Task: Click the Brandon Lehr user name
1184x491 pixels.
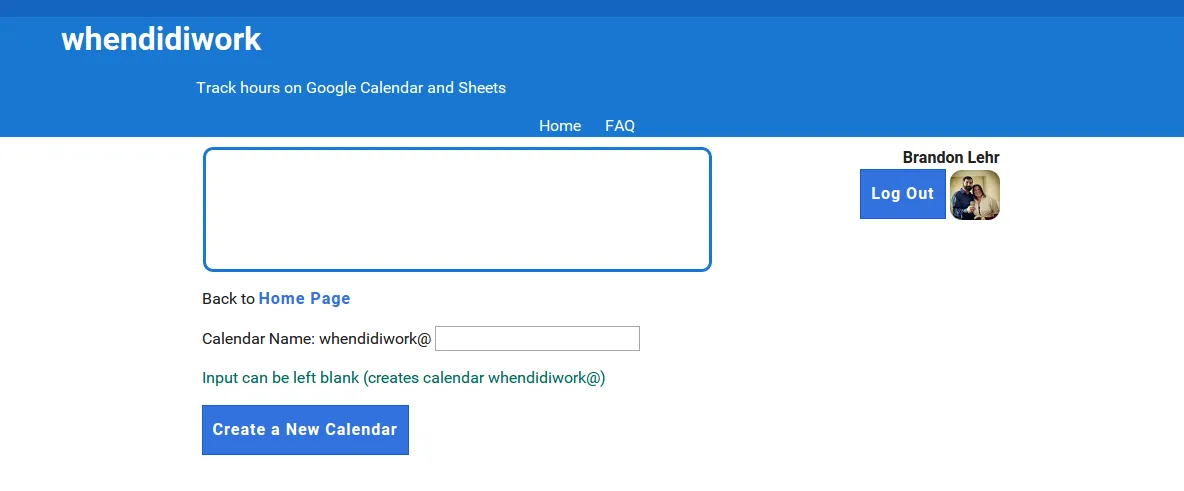Action: [x=950, y=158]
